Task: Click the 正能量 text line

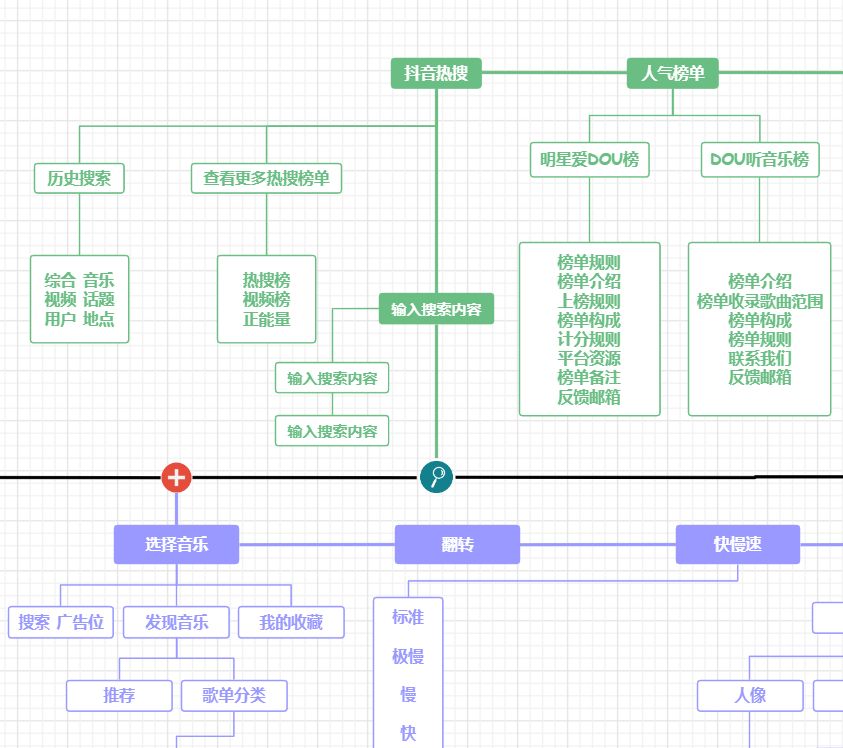Action: 266,319
